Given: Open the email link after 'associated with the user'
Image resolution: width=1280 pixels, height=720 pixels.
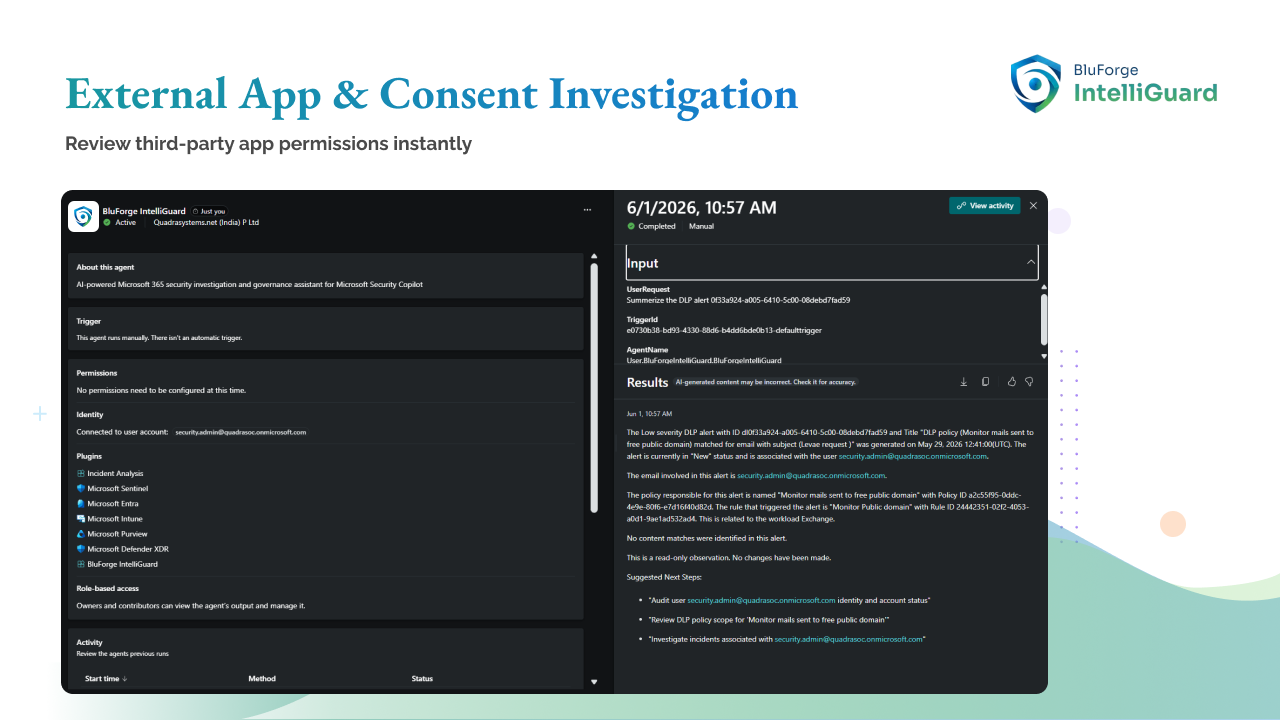Looking at the screenshot, I should click(x=912, y=456).
